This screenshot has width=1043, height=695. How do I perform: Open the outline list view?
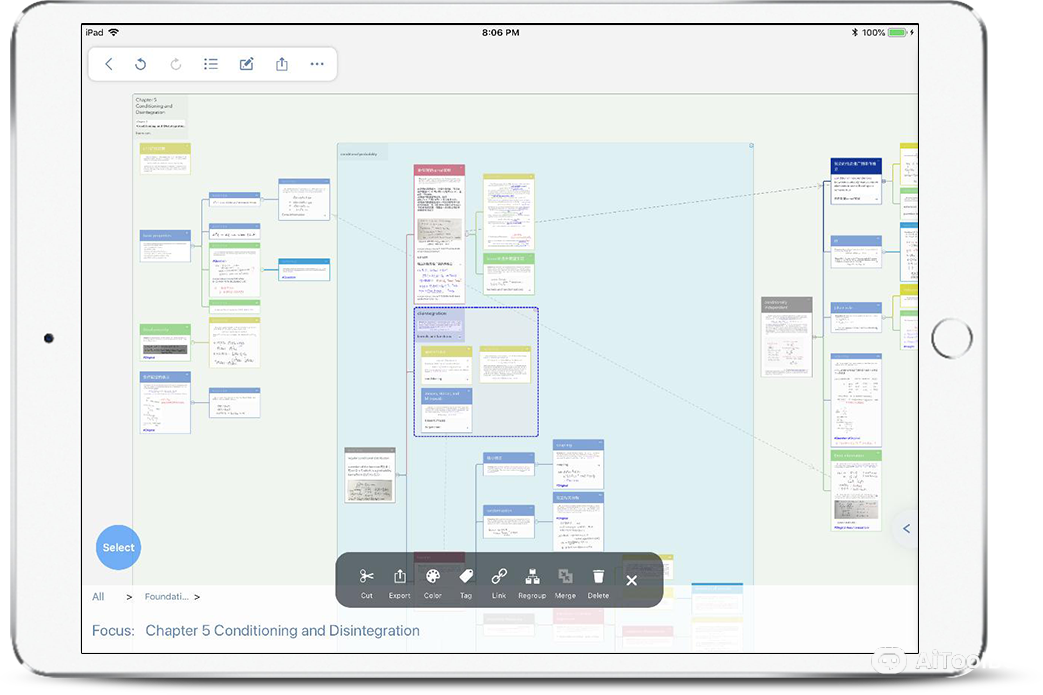pos(211,64)
